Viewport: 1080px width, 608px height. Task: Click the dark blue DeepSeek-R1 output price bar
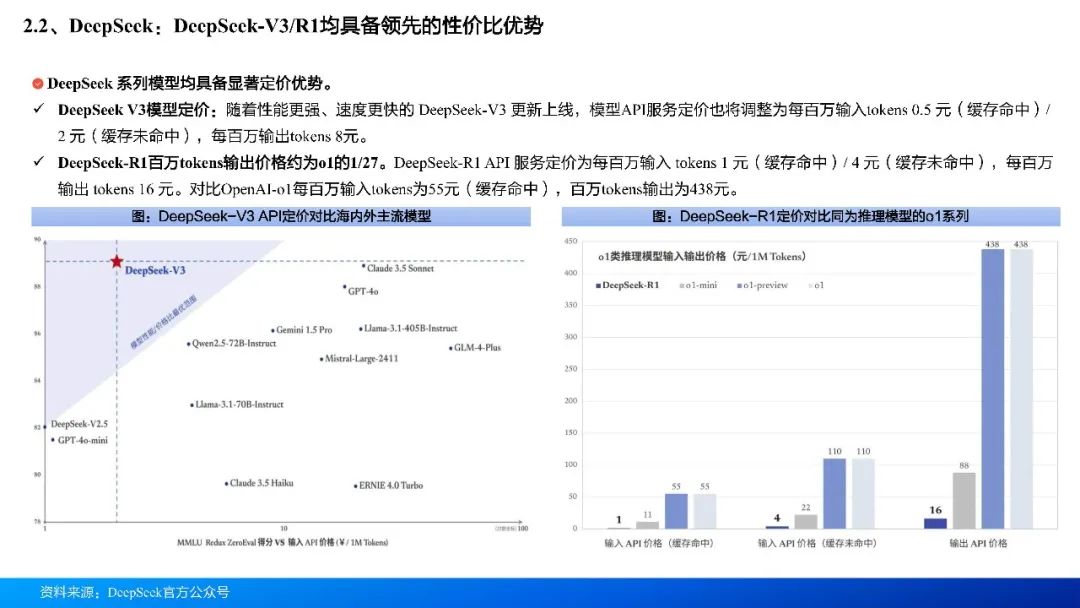[x=935, y=523]
